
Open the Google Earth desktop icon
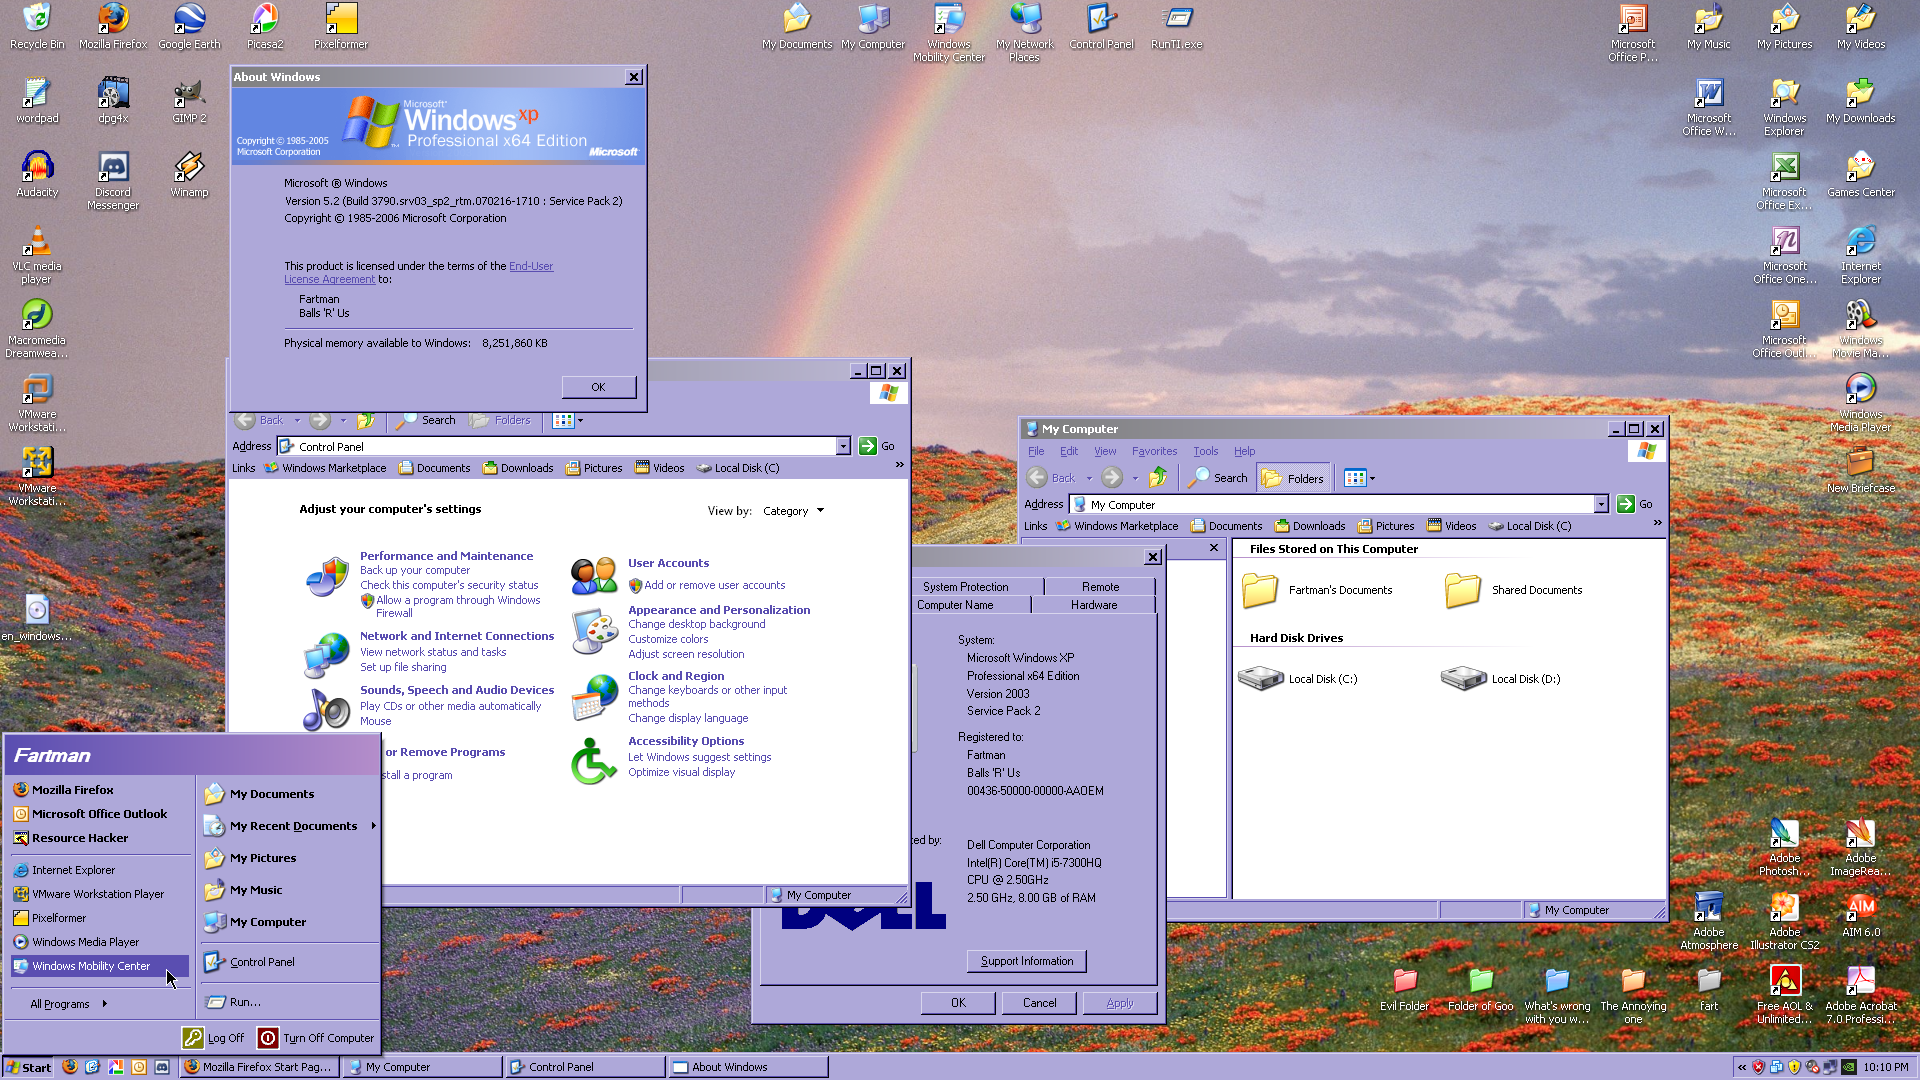[189, 26]
